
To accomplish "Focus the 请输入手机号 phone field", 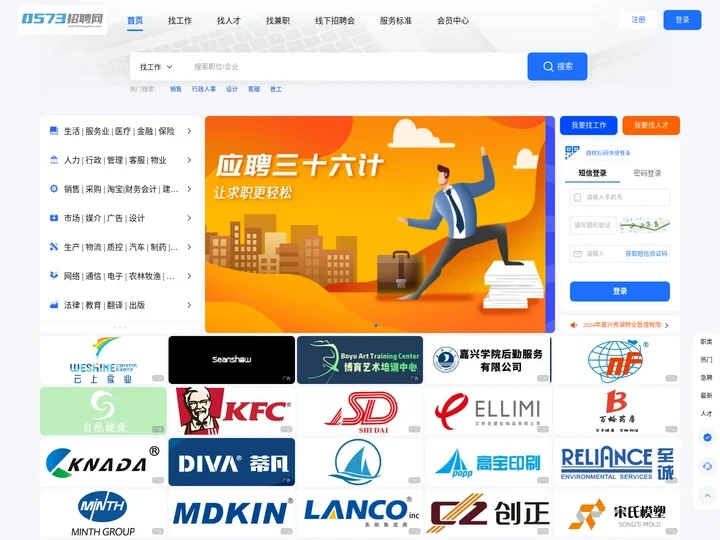I will tap(620, 197).
